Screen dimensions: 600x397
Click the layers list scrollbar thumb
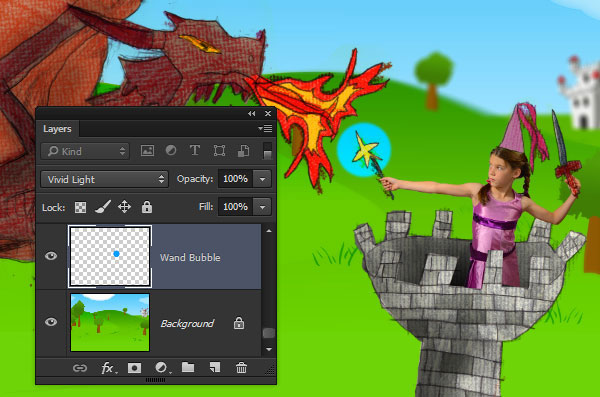(269, 333)
